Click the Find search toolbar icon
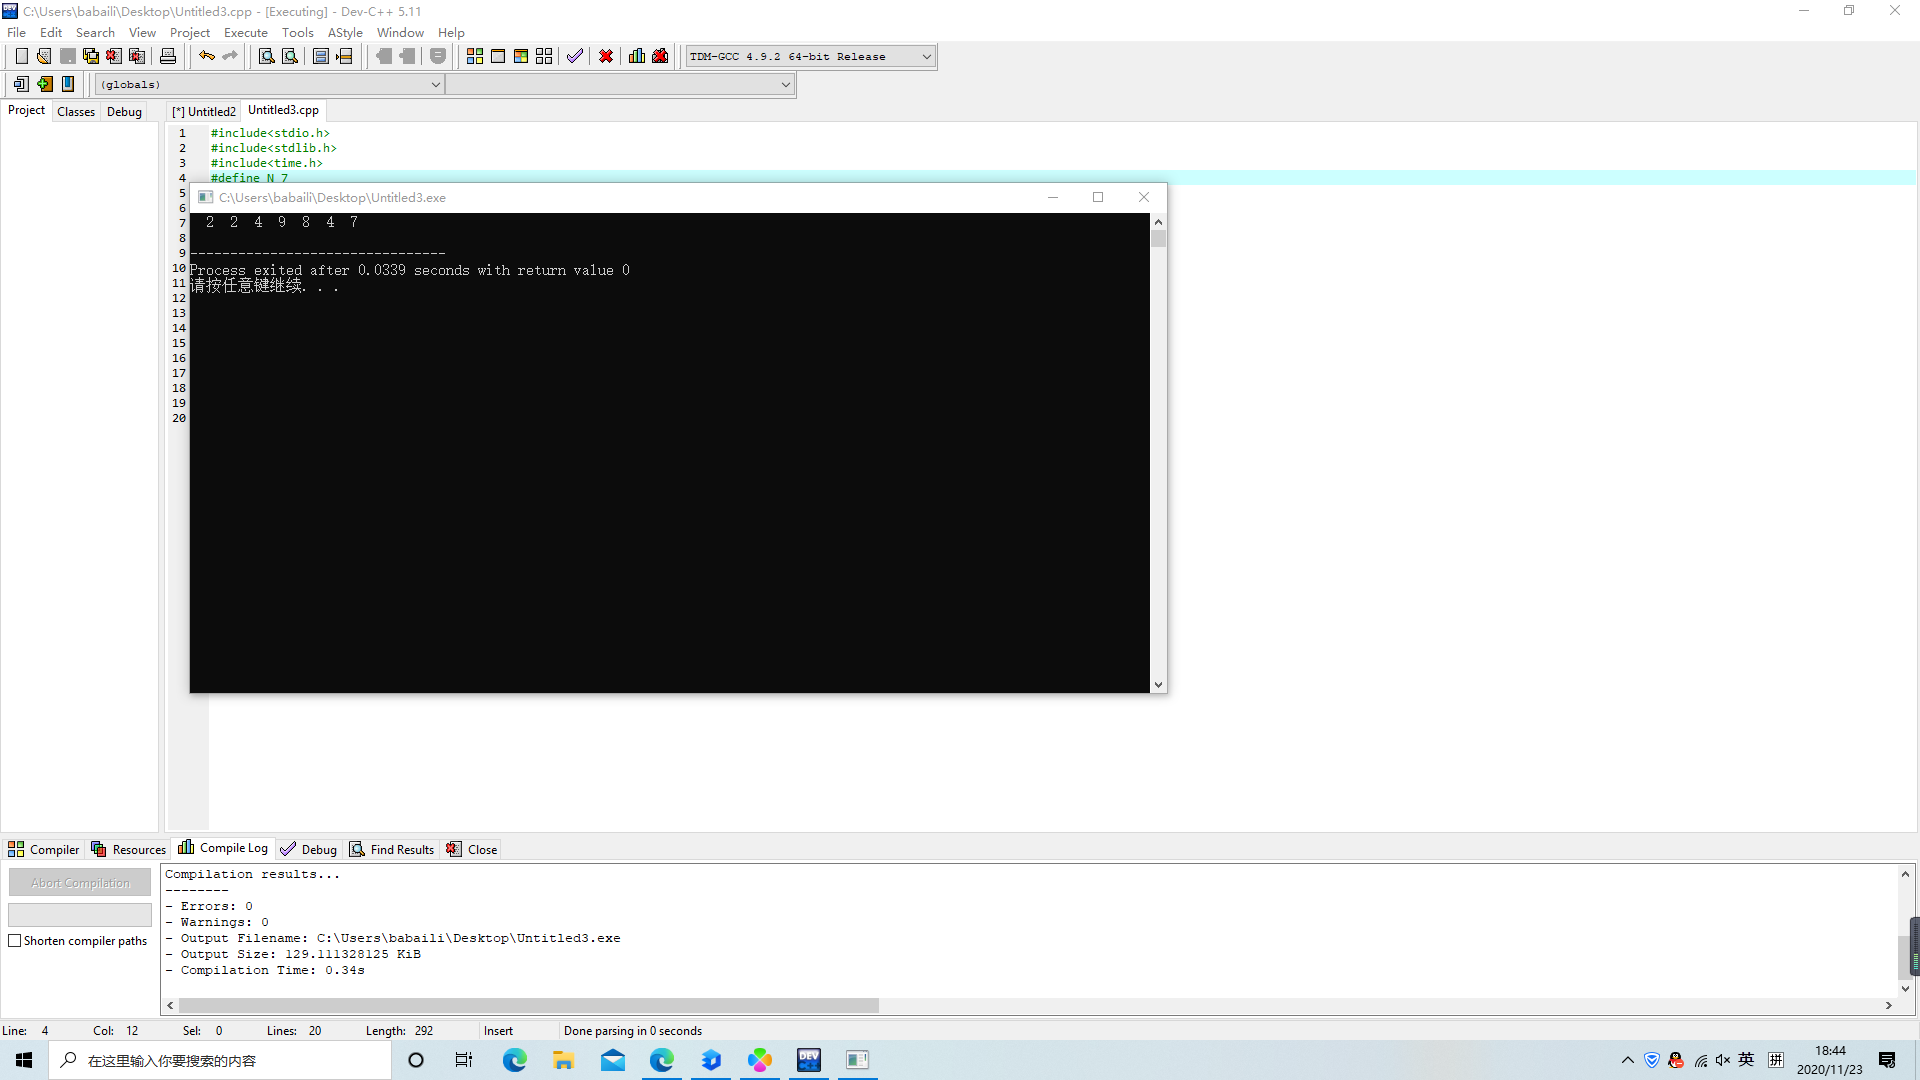The image size is (1920, 1080). (x=266, y=56)
